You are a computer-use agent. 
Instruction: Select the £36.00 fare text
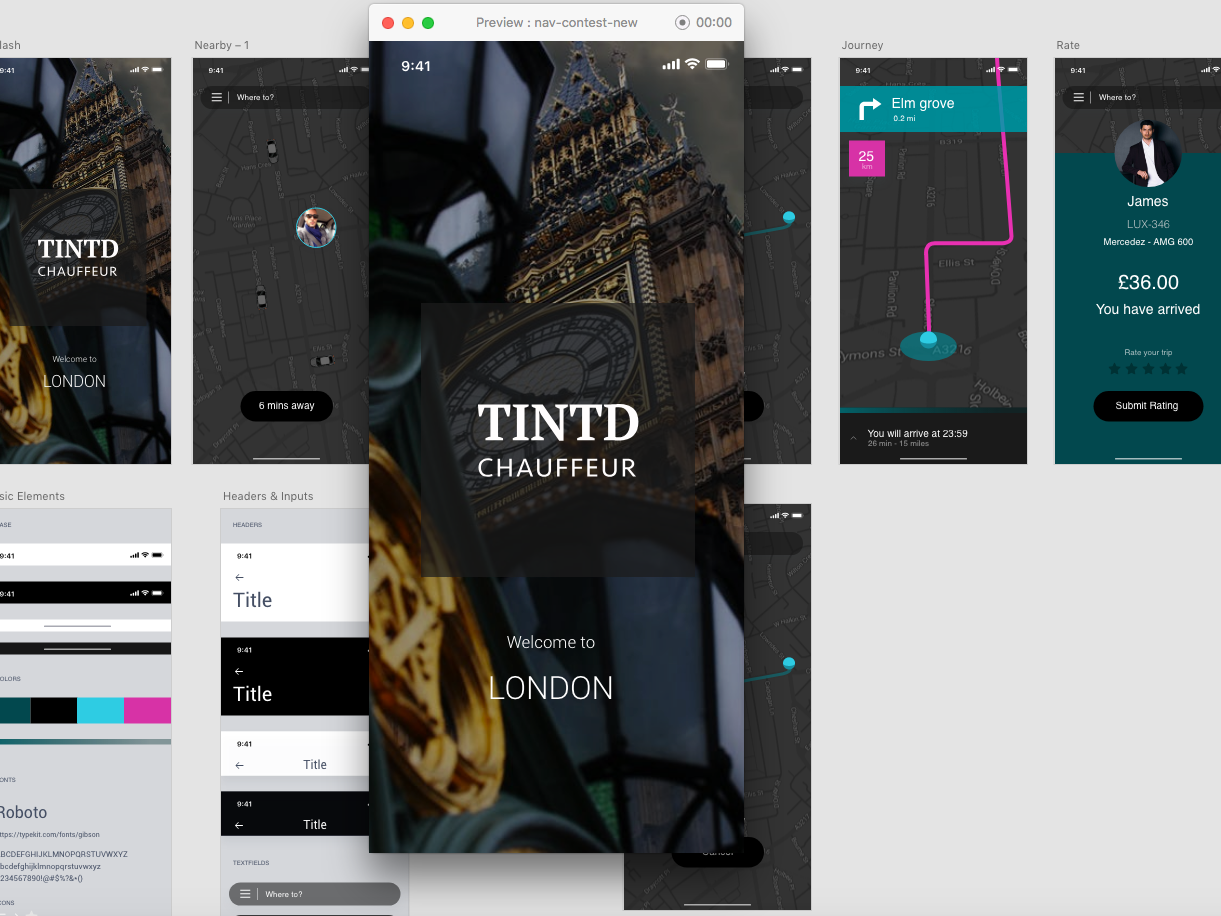tap(1148, 283)
